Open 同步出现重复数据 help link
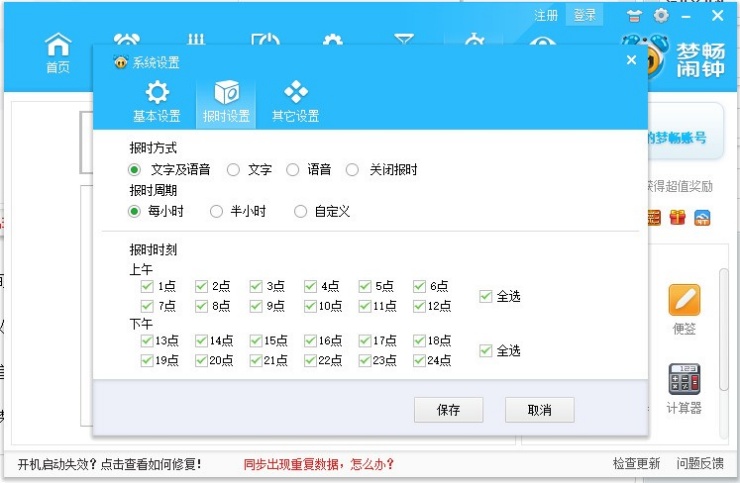 tap(319, 464)
